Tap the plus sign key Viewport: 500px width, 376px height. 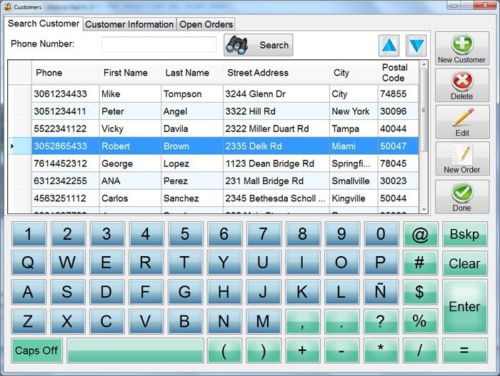coord(302,351)
